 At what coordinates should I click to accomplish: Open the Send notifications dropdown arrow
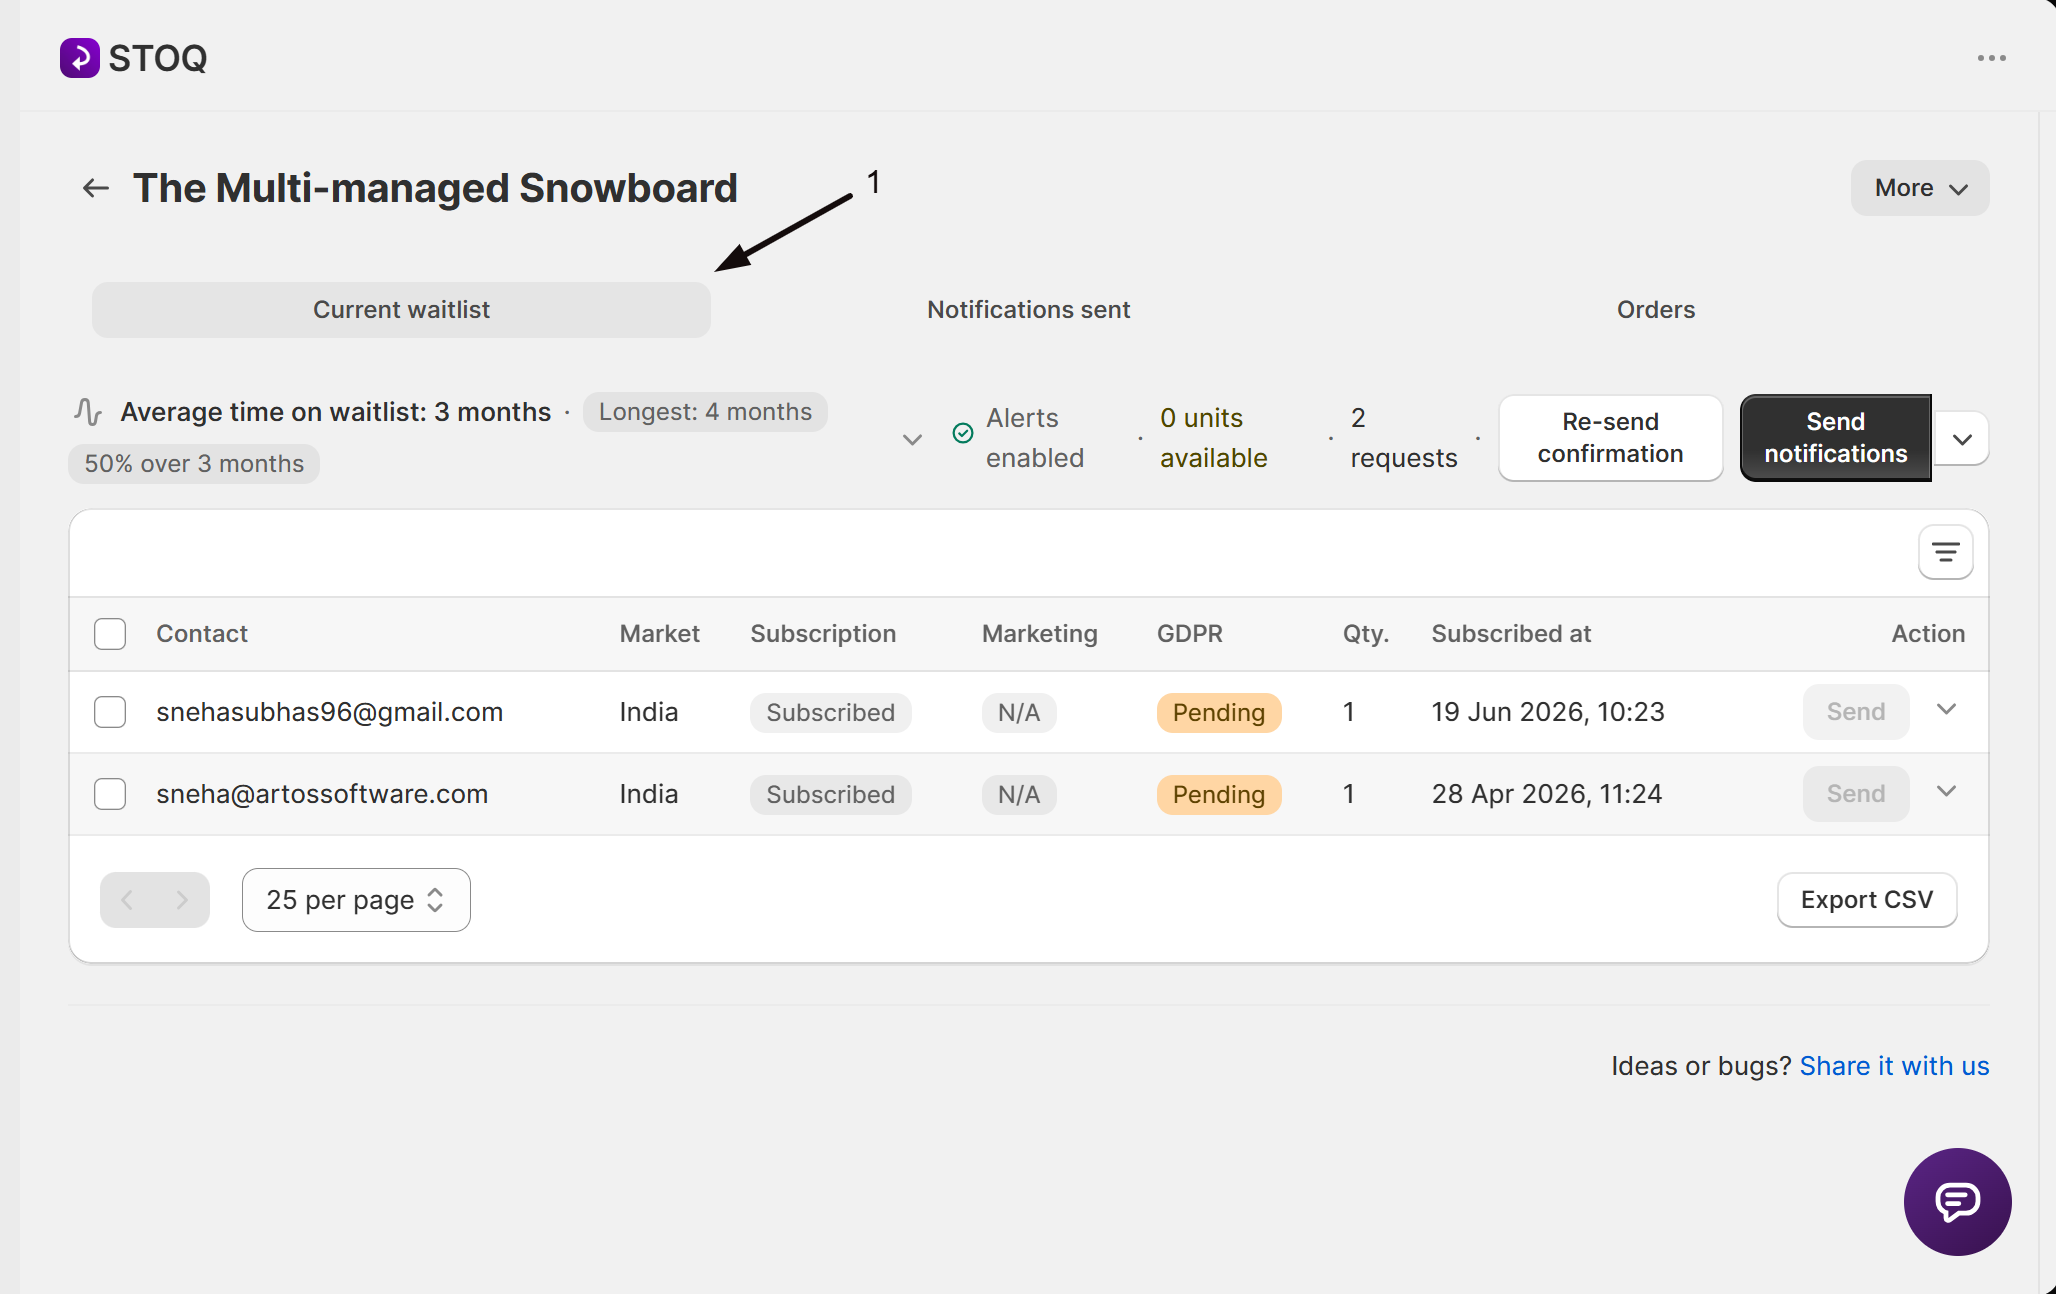point(1962,439)
